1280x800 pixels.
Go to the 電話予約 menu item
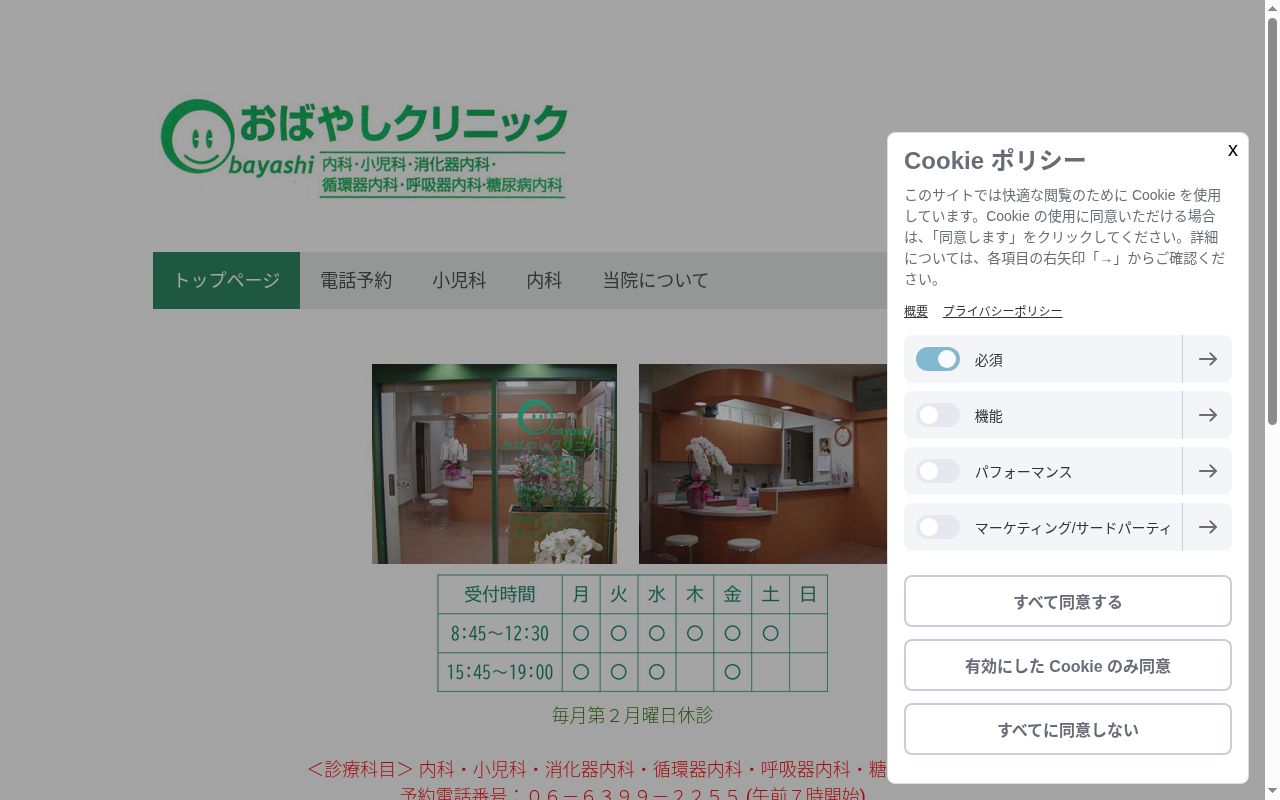tap(356, 280)
